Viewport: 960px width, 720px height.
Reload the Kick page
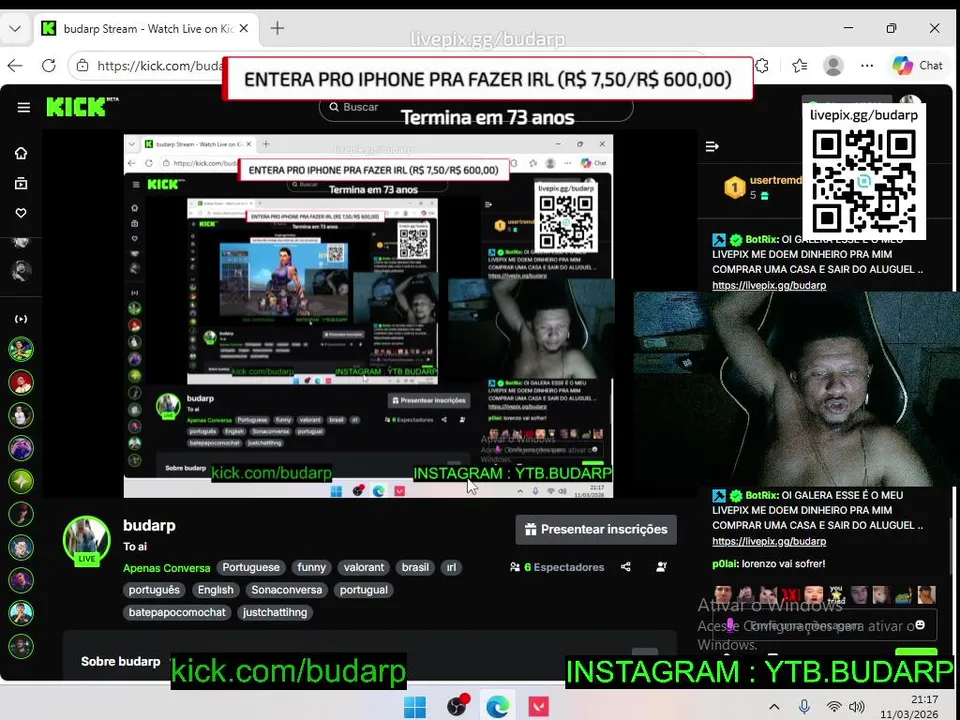[x=48, y=66]
